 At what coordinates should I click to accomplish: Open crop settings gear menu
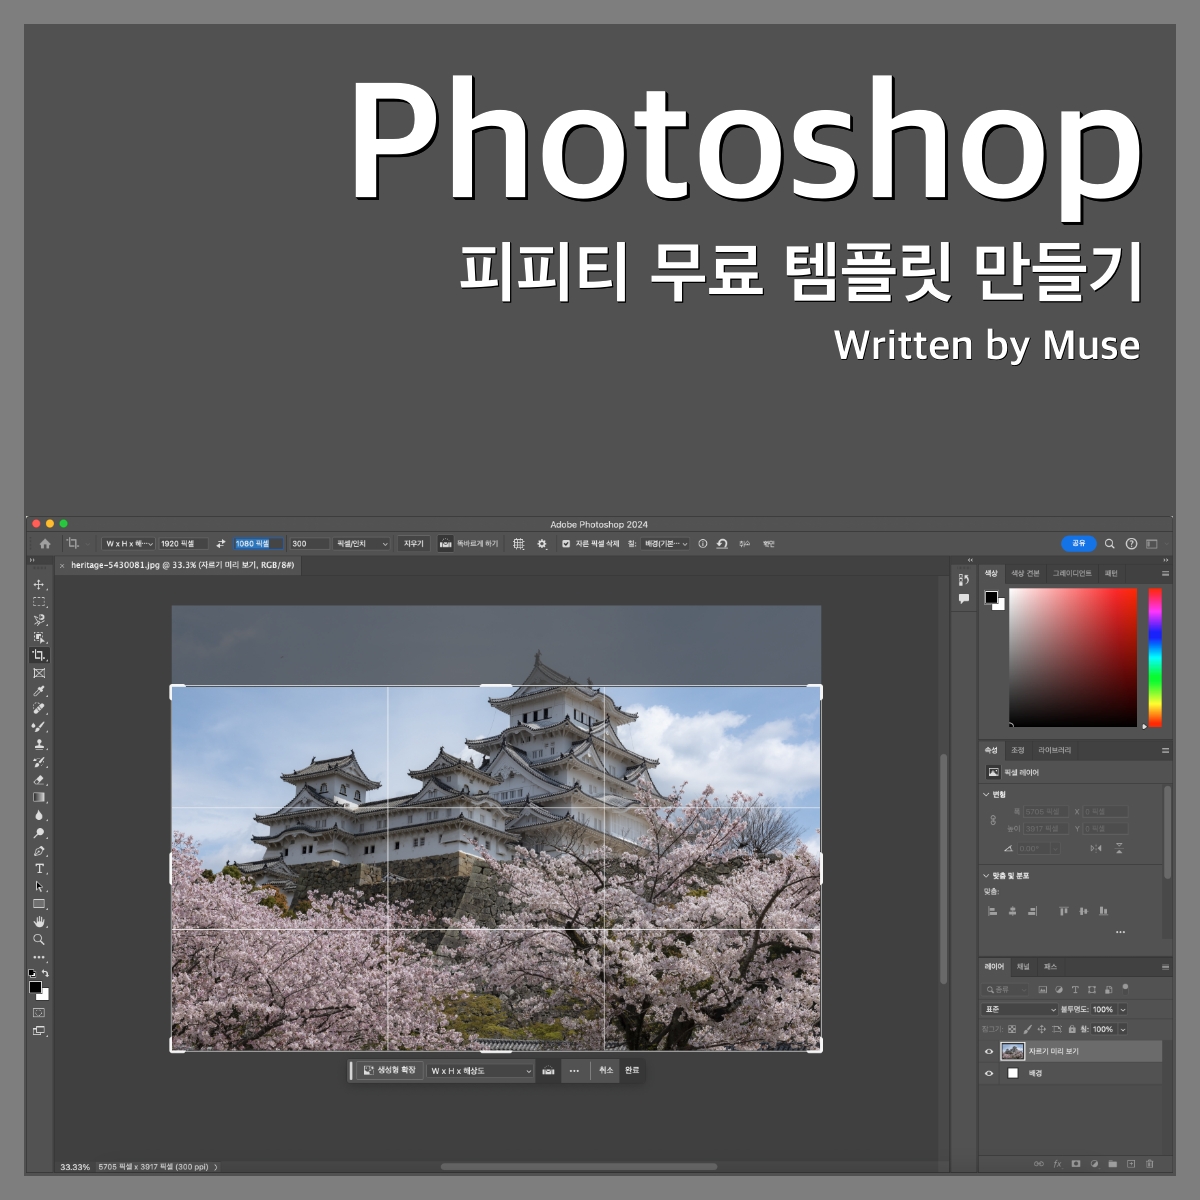pos(542,544)
